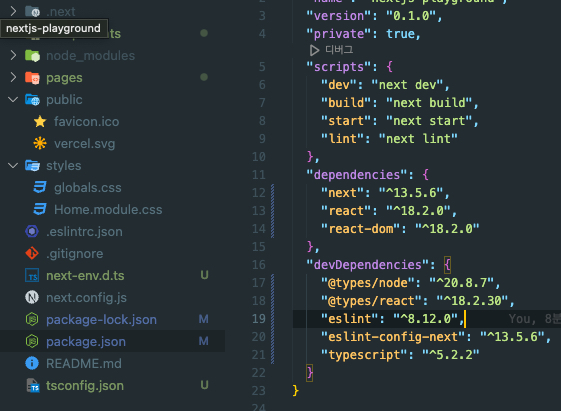Click the Node icon beside package-lock.json
Screen dimensions: 561x411
click(x=32, y=319)
